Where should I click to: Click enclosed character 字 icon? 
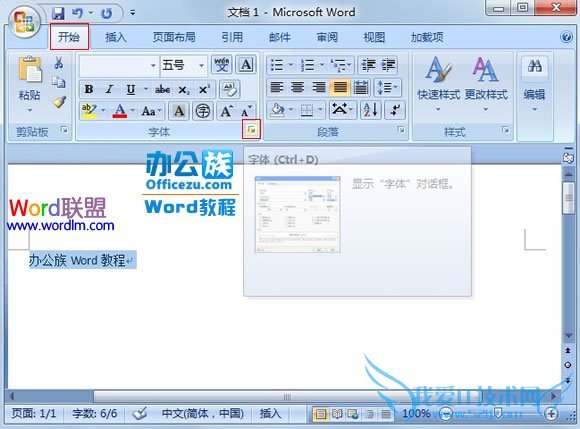pyautogui.click(x=203, y=111)
